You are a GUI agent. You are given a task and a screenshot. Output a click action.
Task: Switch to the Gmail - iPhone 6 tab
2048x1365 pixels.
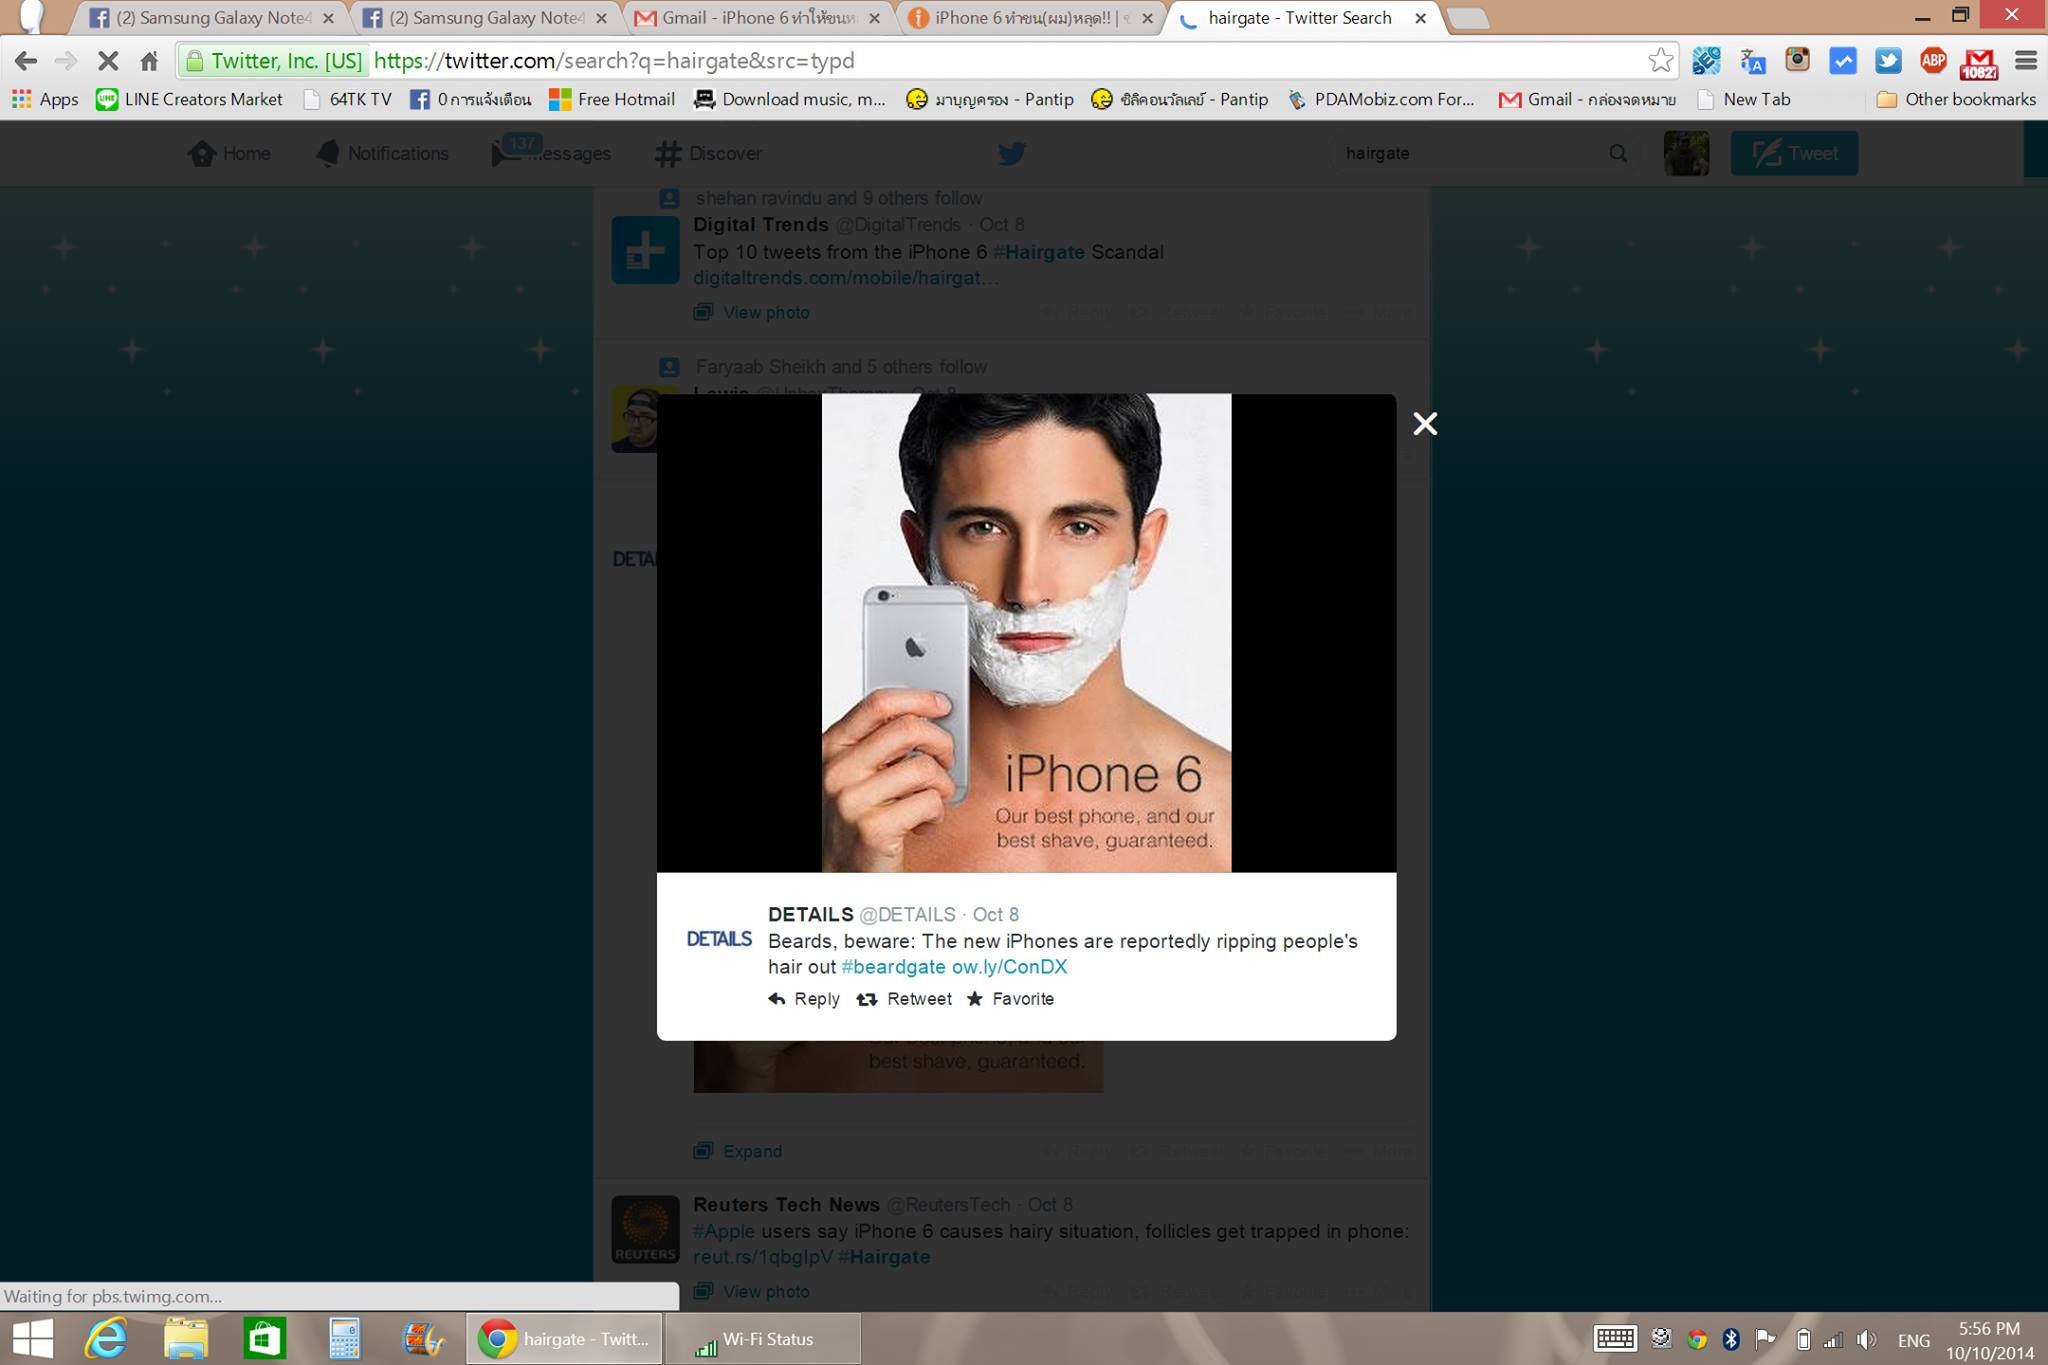point(758,18)
